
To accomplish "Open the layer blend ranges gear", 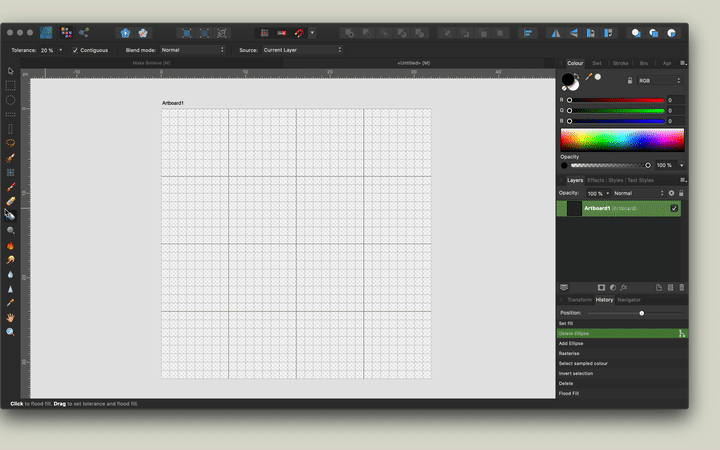I will [671, 193].
